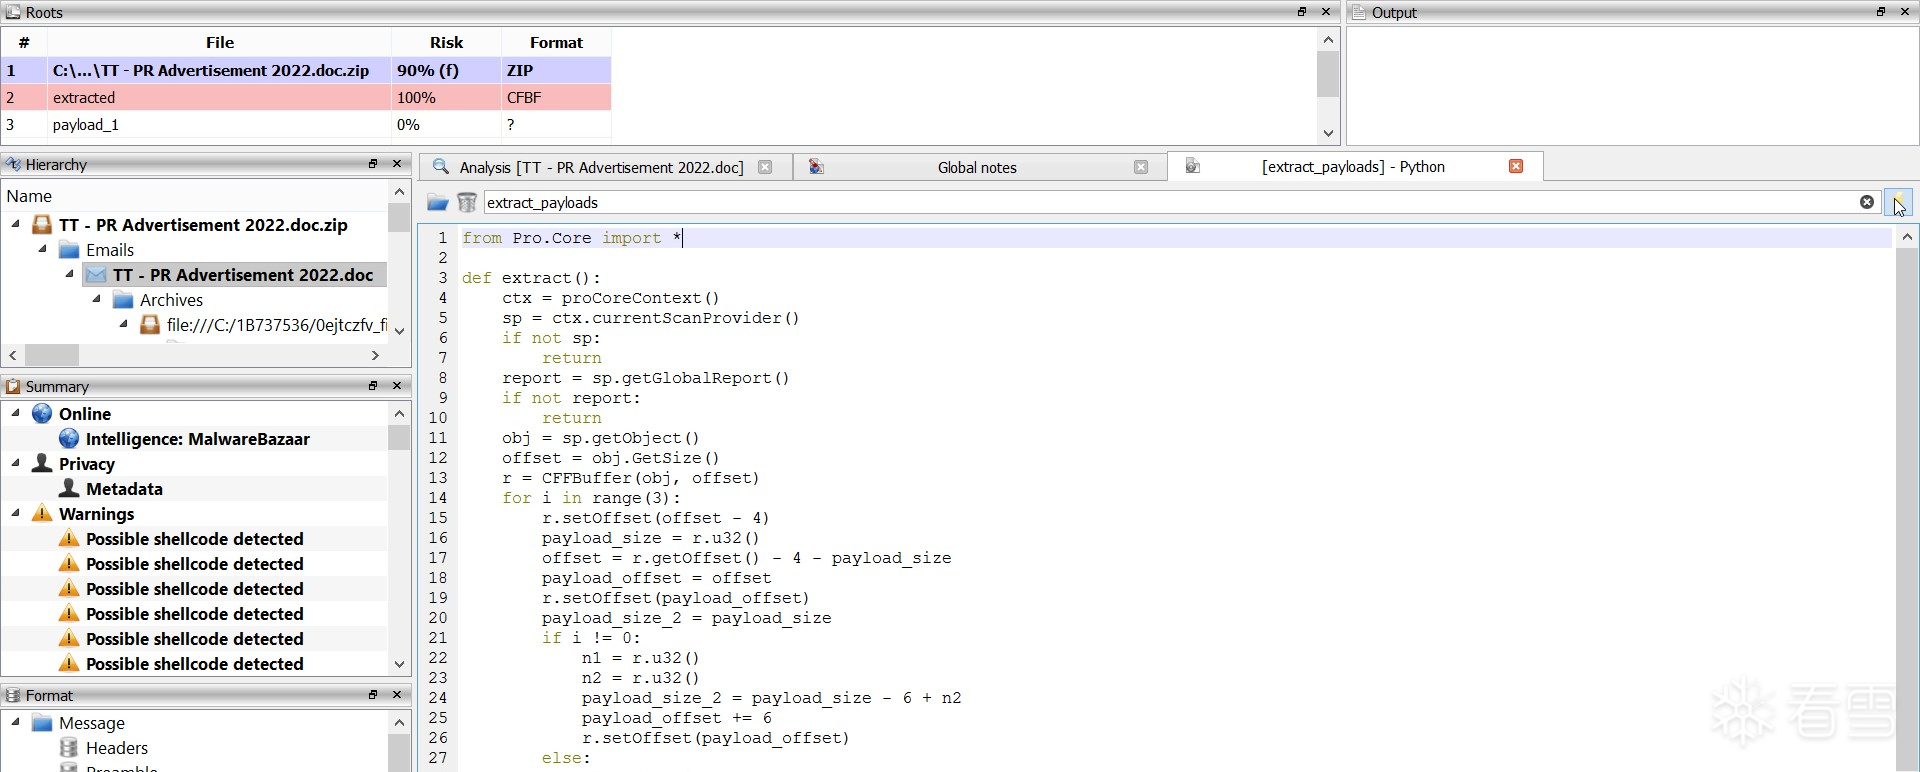Click the Headers icon in the Format panel

tap(69, 748)
